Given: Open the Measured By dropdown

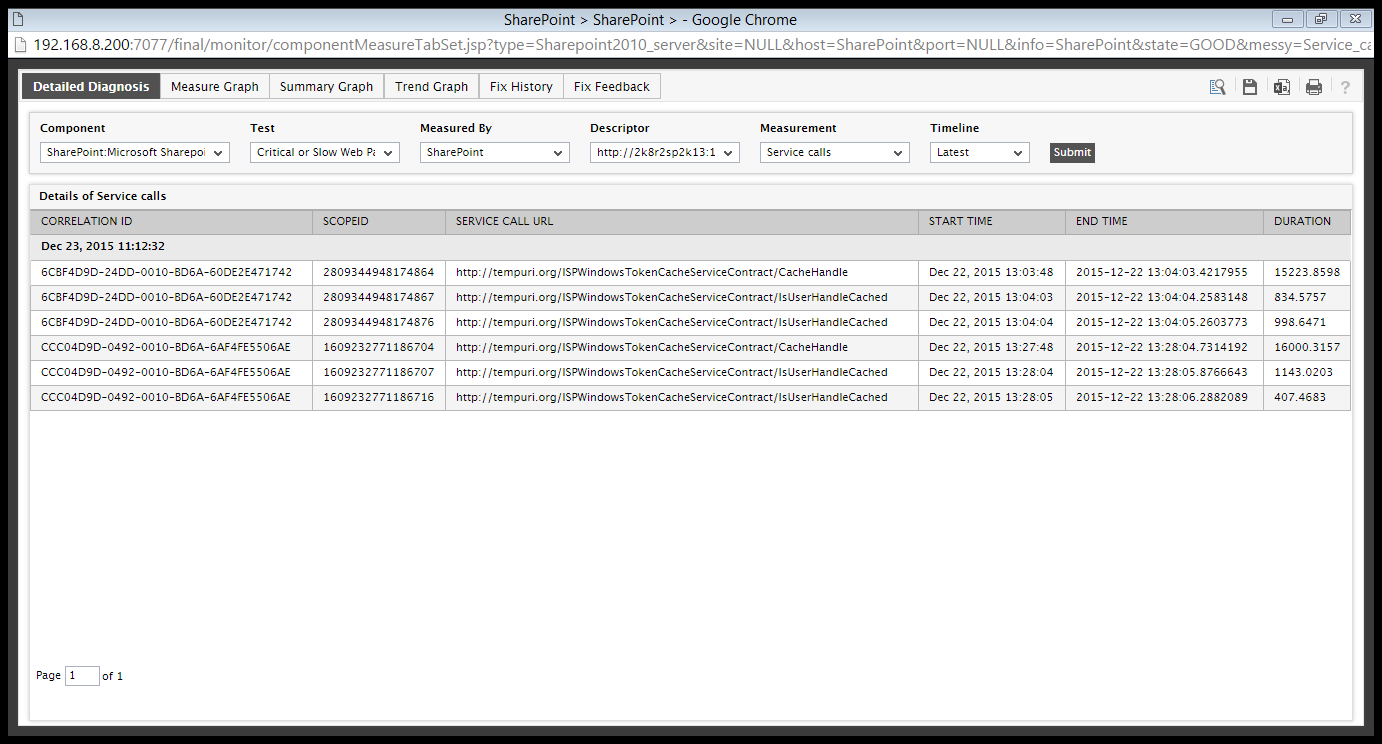Looking at the screenshot, I should pos(495,152).
